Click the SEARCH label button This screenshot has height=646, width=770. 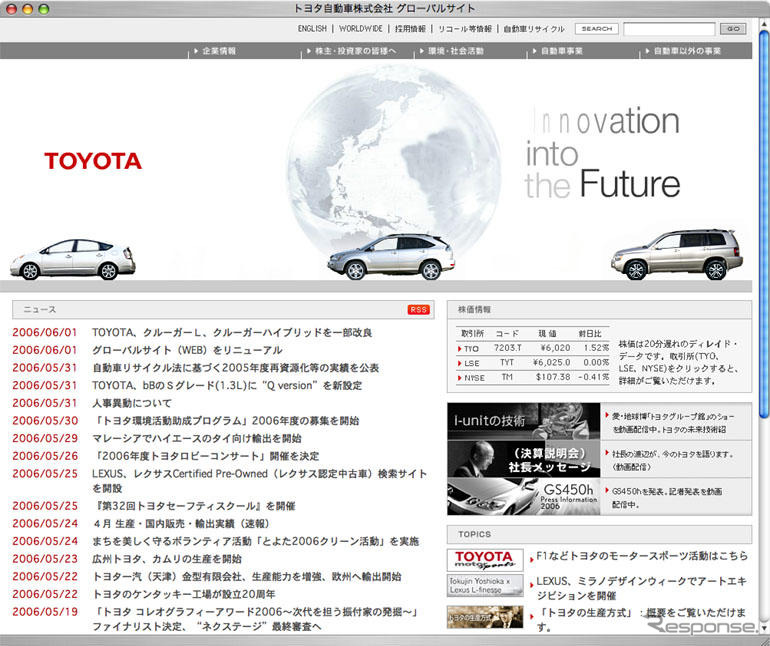tap(597, 29)
